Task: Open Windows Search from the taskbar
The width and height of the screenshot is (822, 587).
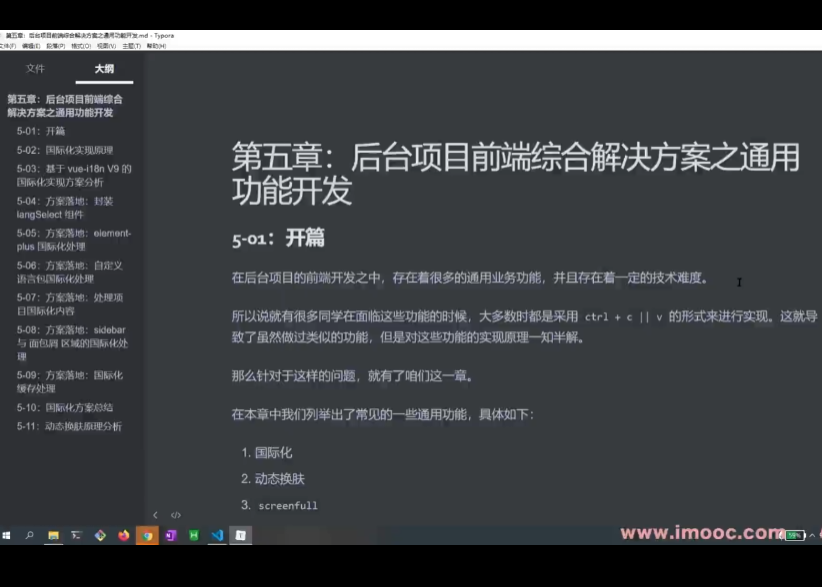Action: click(x=28, y=535)
